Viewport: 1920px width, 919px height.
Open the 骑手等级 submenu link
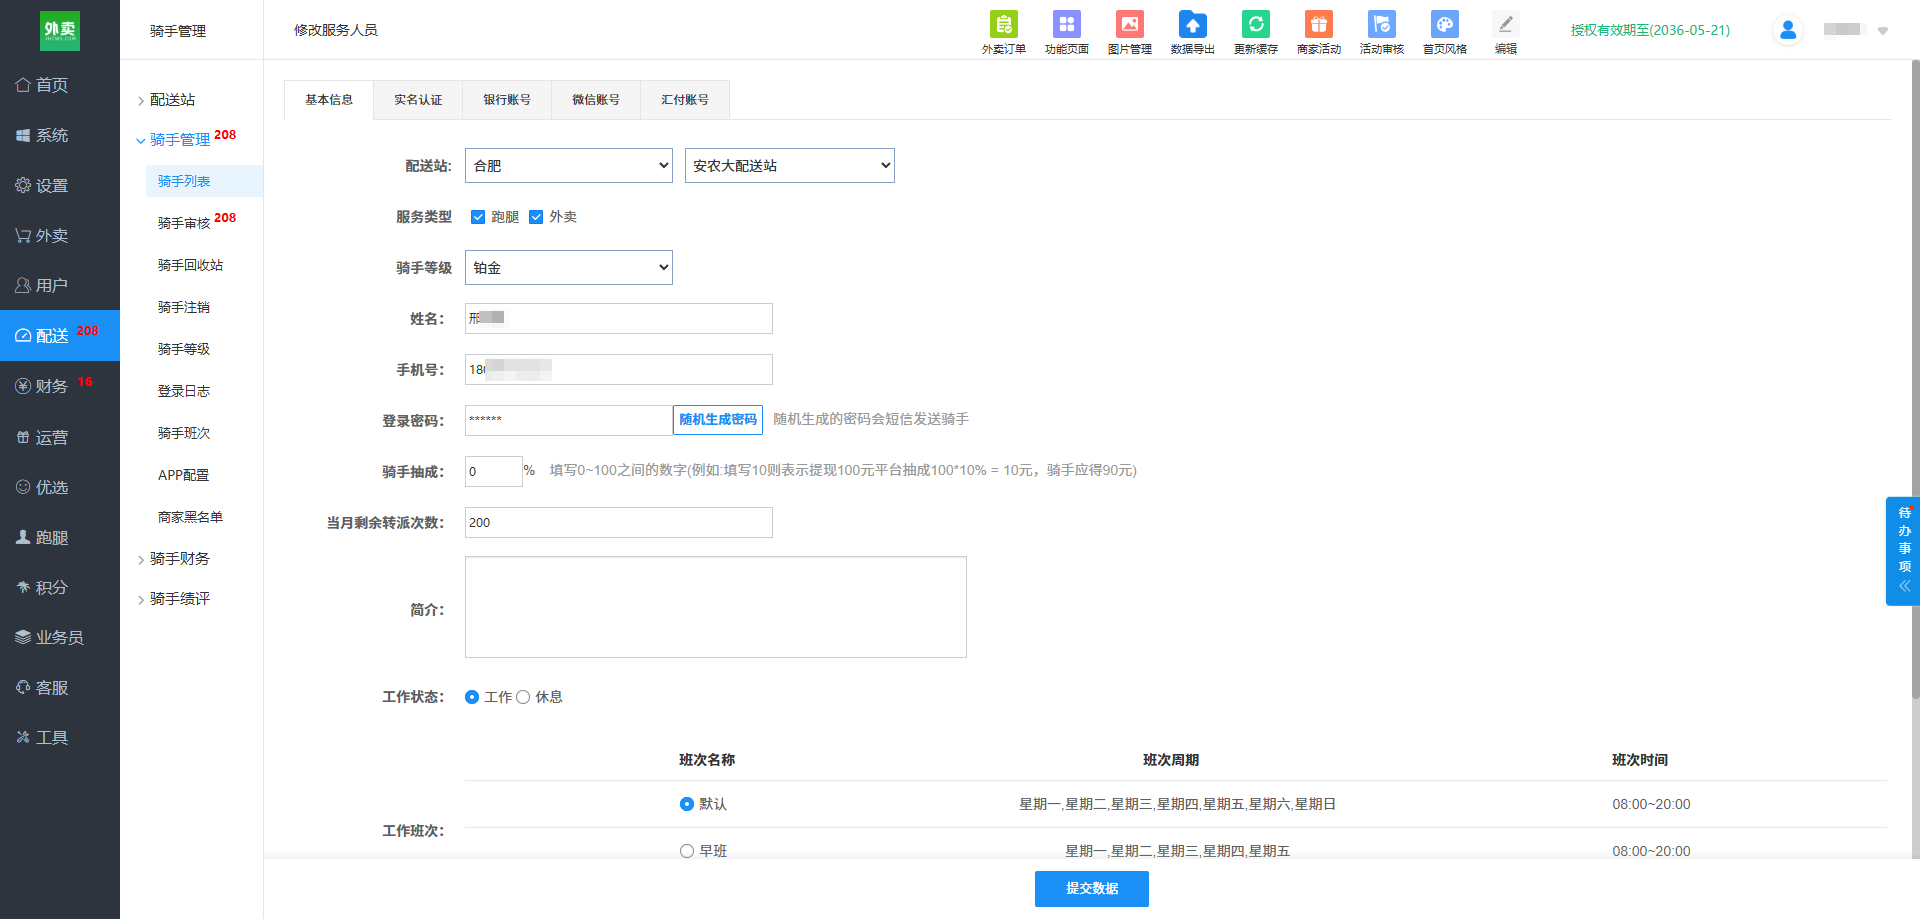[184, 349]
